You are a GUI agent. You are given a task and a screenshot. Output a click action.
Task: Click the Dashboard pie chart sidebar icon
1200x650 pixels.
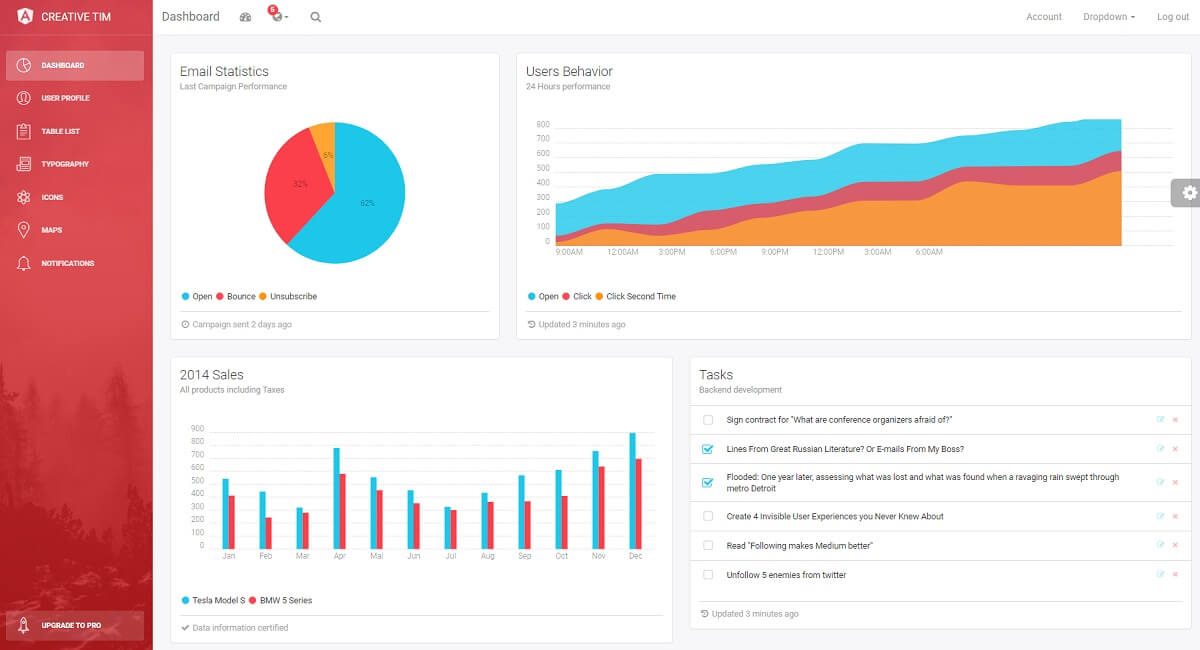click(24, 65)
